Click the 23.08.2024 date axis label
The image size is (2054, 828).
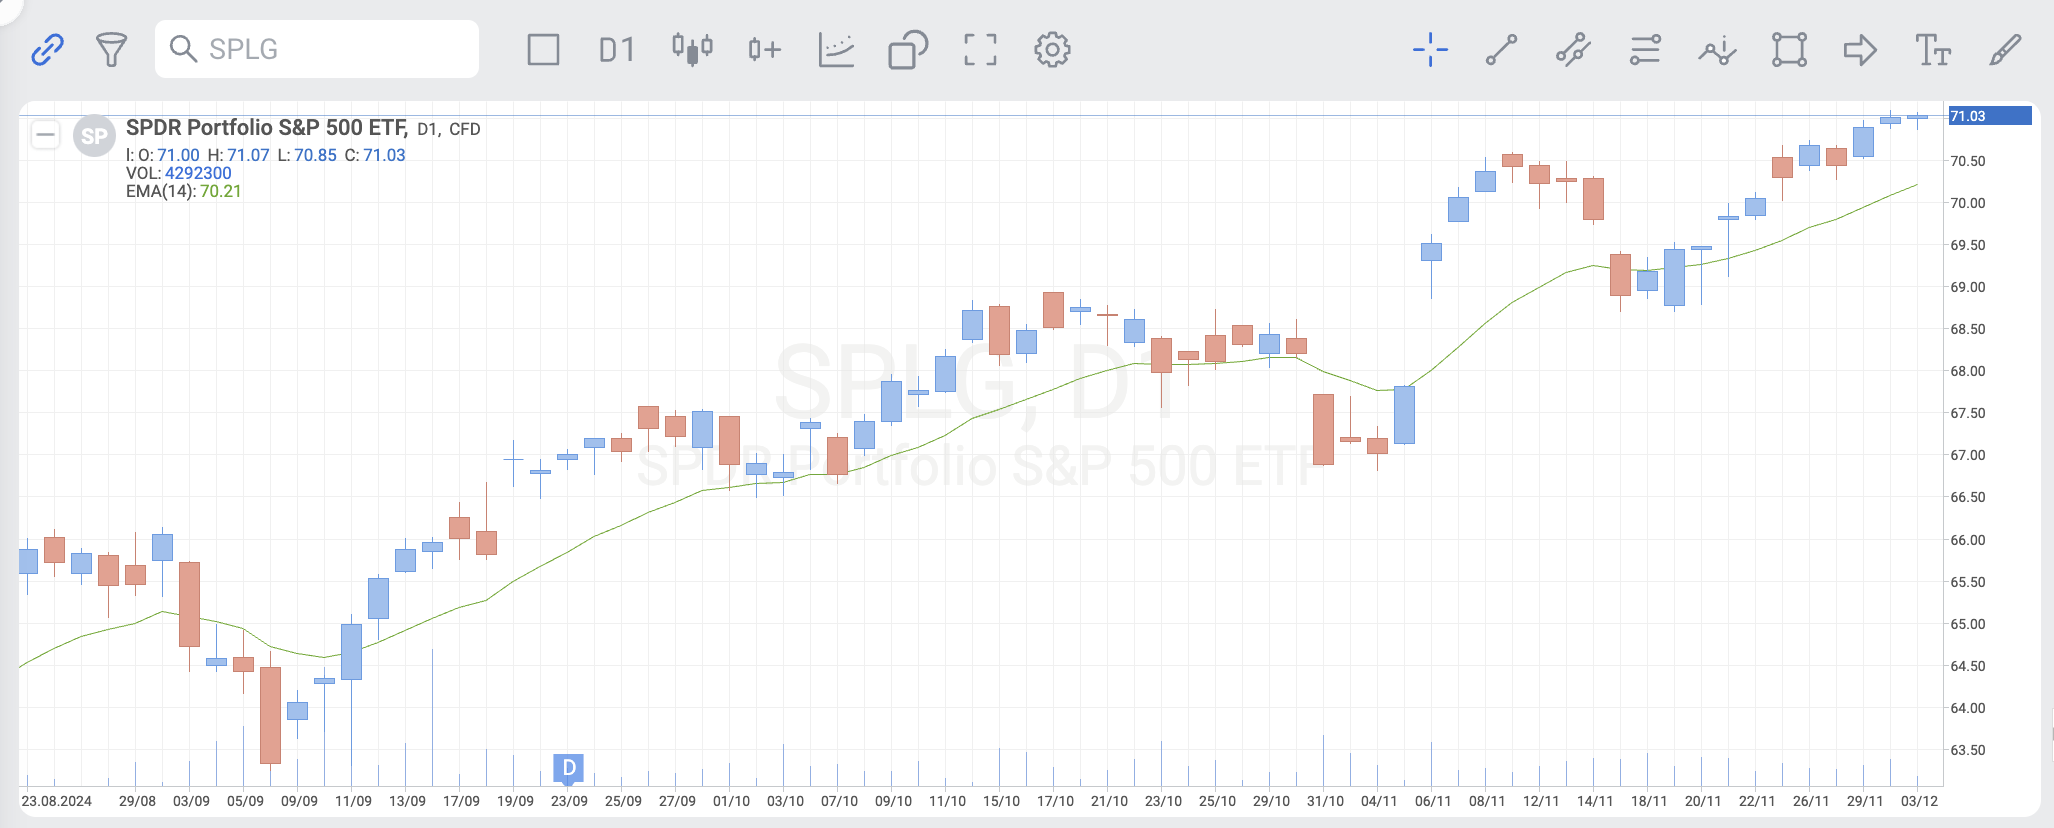tap(56, 801)
